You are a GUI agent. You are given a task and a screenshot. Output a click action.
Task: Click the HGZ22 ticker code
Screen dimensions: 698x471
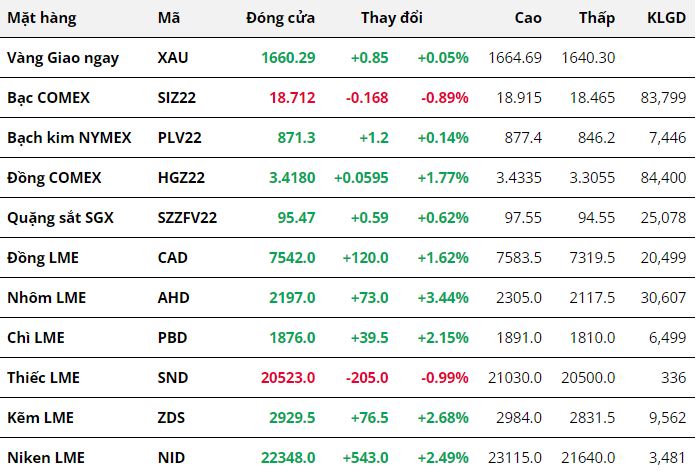[181, 178]
